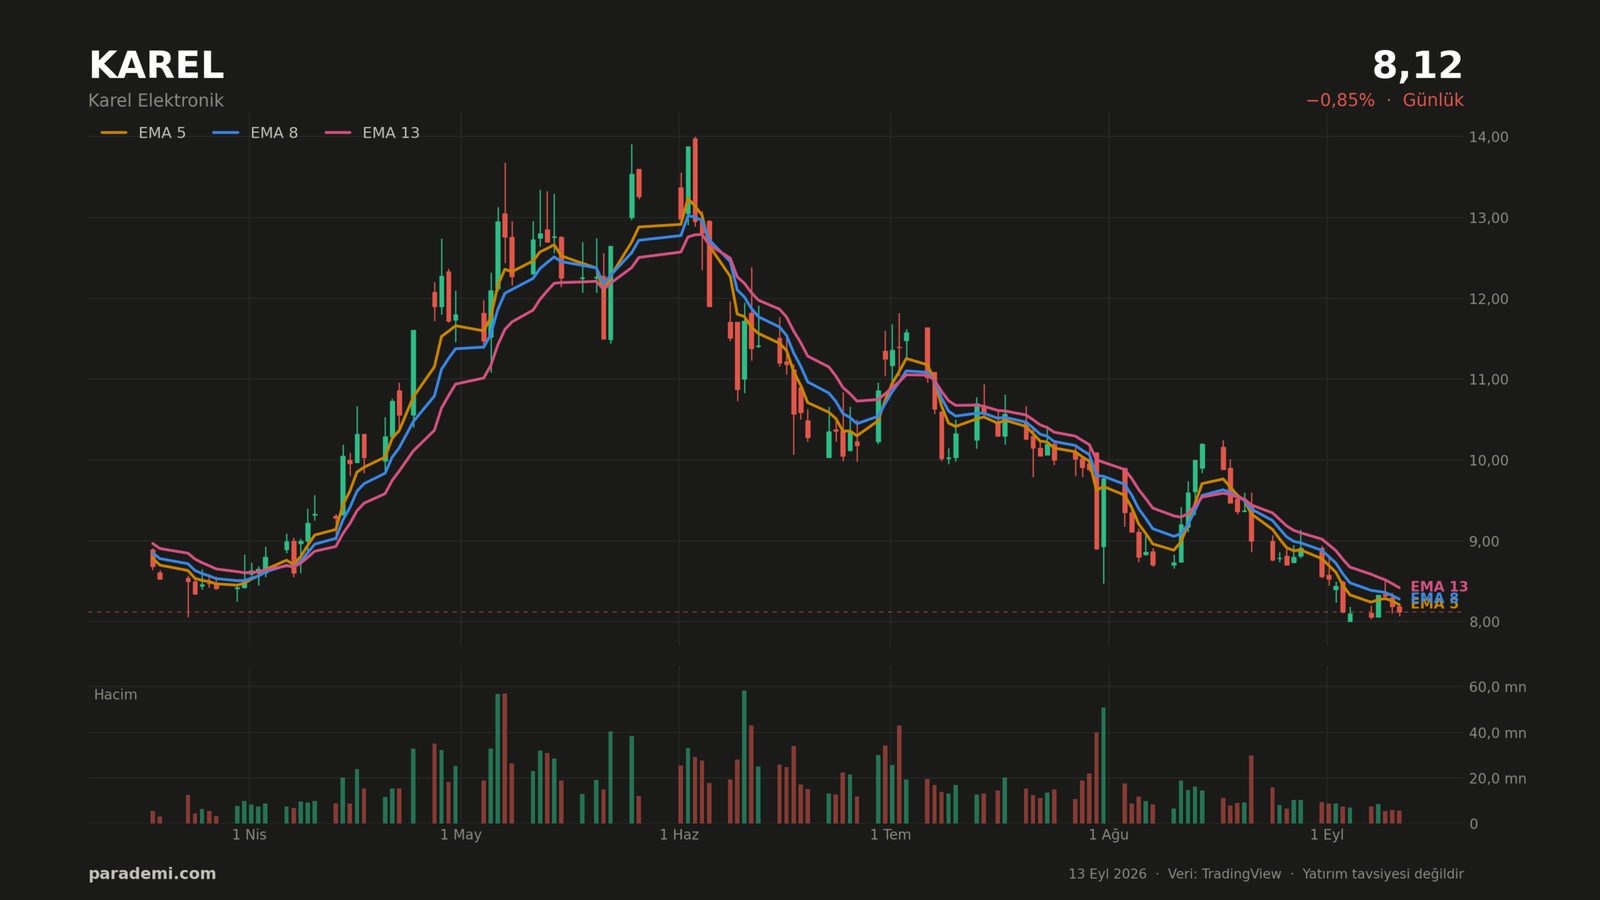Click the 9,00 price axis label
This screenshot has height=900, width=1600.
click(1484, 542)
